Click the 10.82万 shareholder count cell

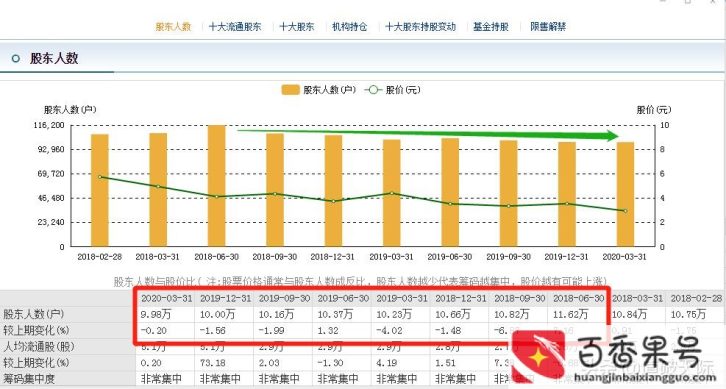512,314
